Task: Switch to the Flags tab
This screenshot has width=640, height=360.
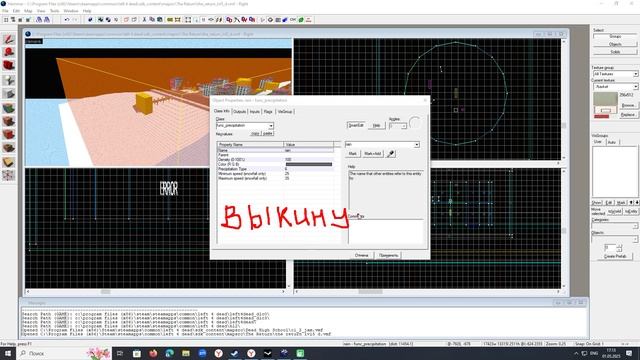Action: (x=268, y=111)
